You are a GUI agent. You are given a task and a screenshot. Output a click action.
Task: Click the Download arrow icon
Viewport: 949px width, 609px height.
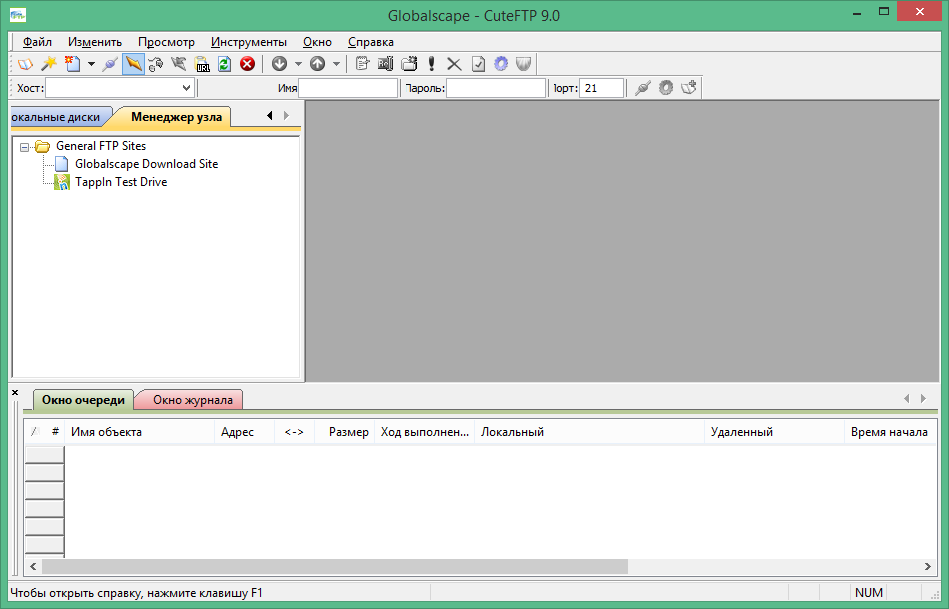[279, 64]
